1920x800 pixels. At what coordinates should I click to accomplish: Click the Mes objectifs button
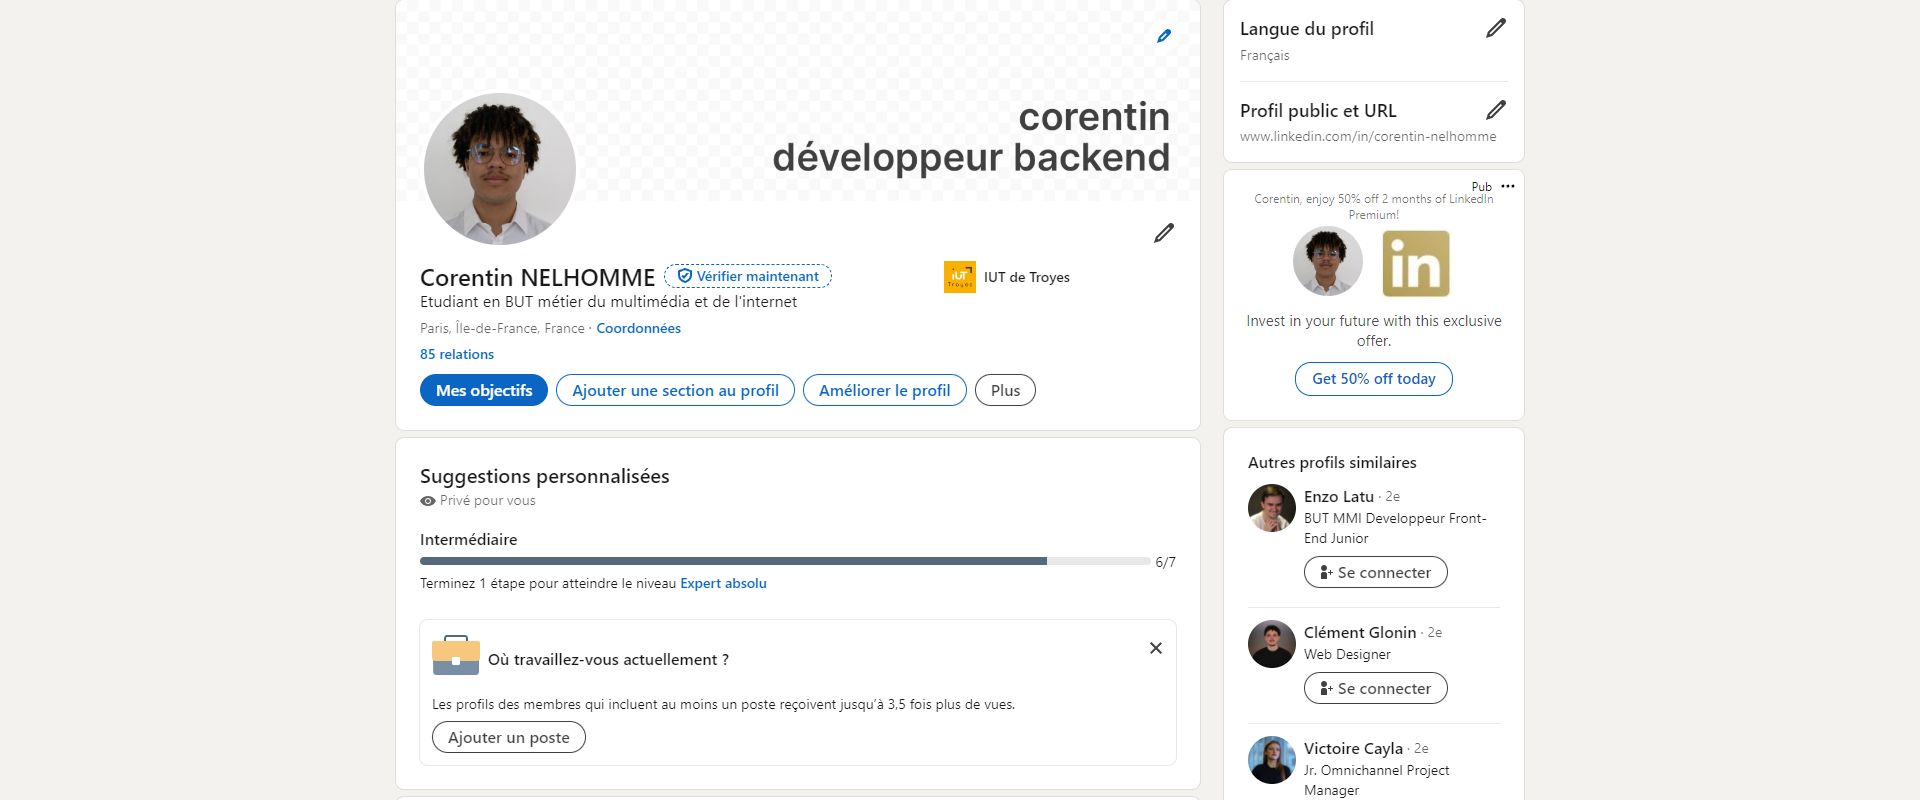click(484, 390)
